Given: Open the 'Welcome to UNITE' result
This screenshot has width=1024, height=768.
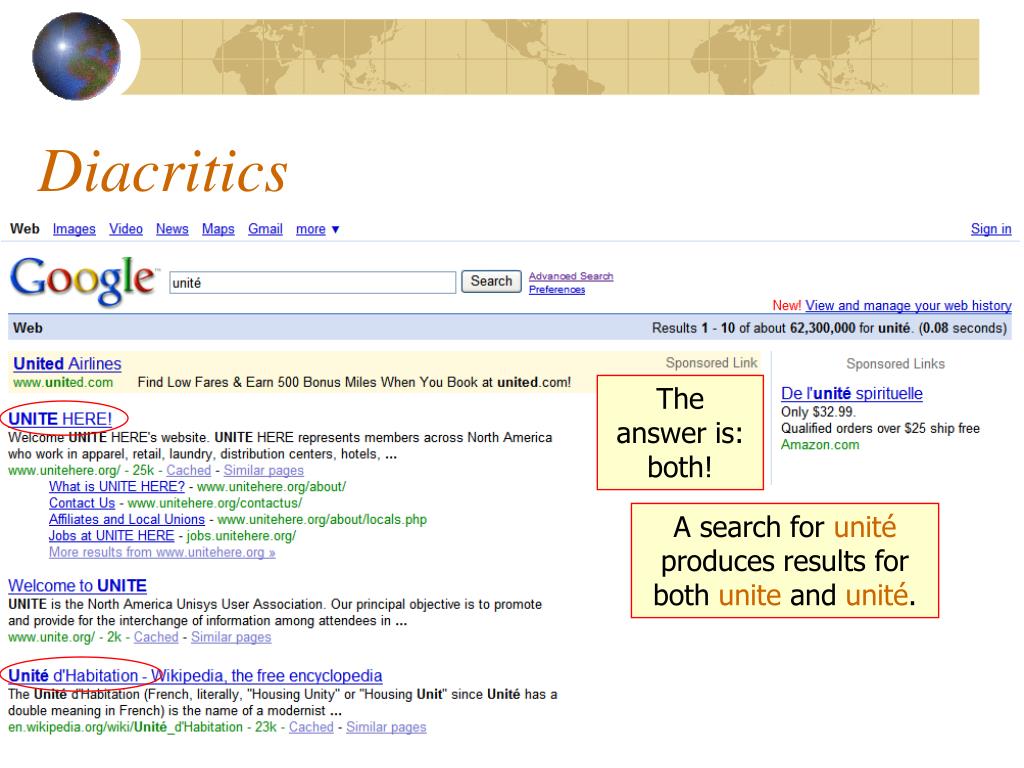Looking at the screenshot, I should coord(77,586).
